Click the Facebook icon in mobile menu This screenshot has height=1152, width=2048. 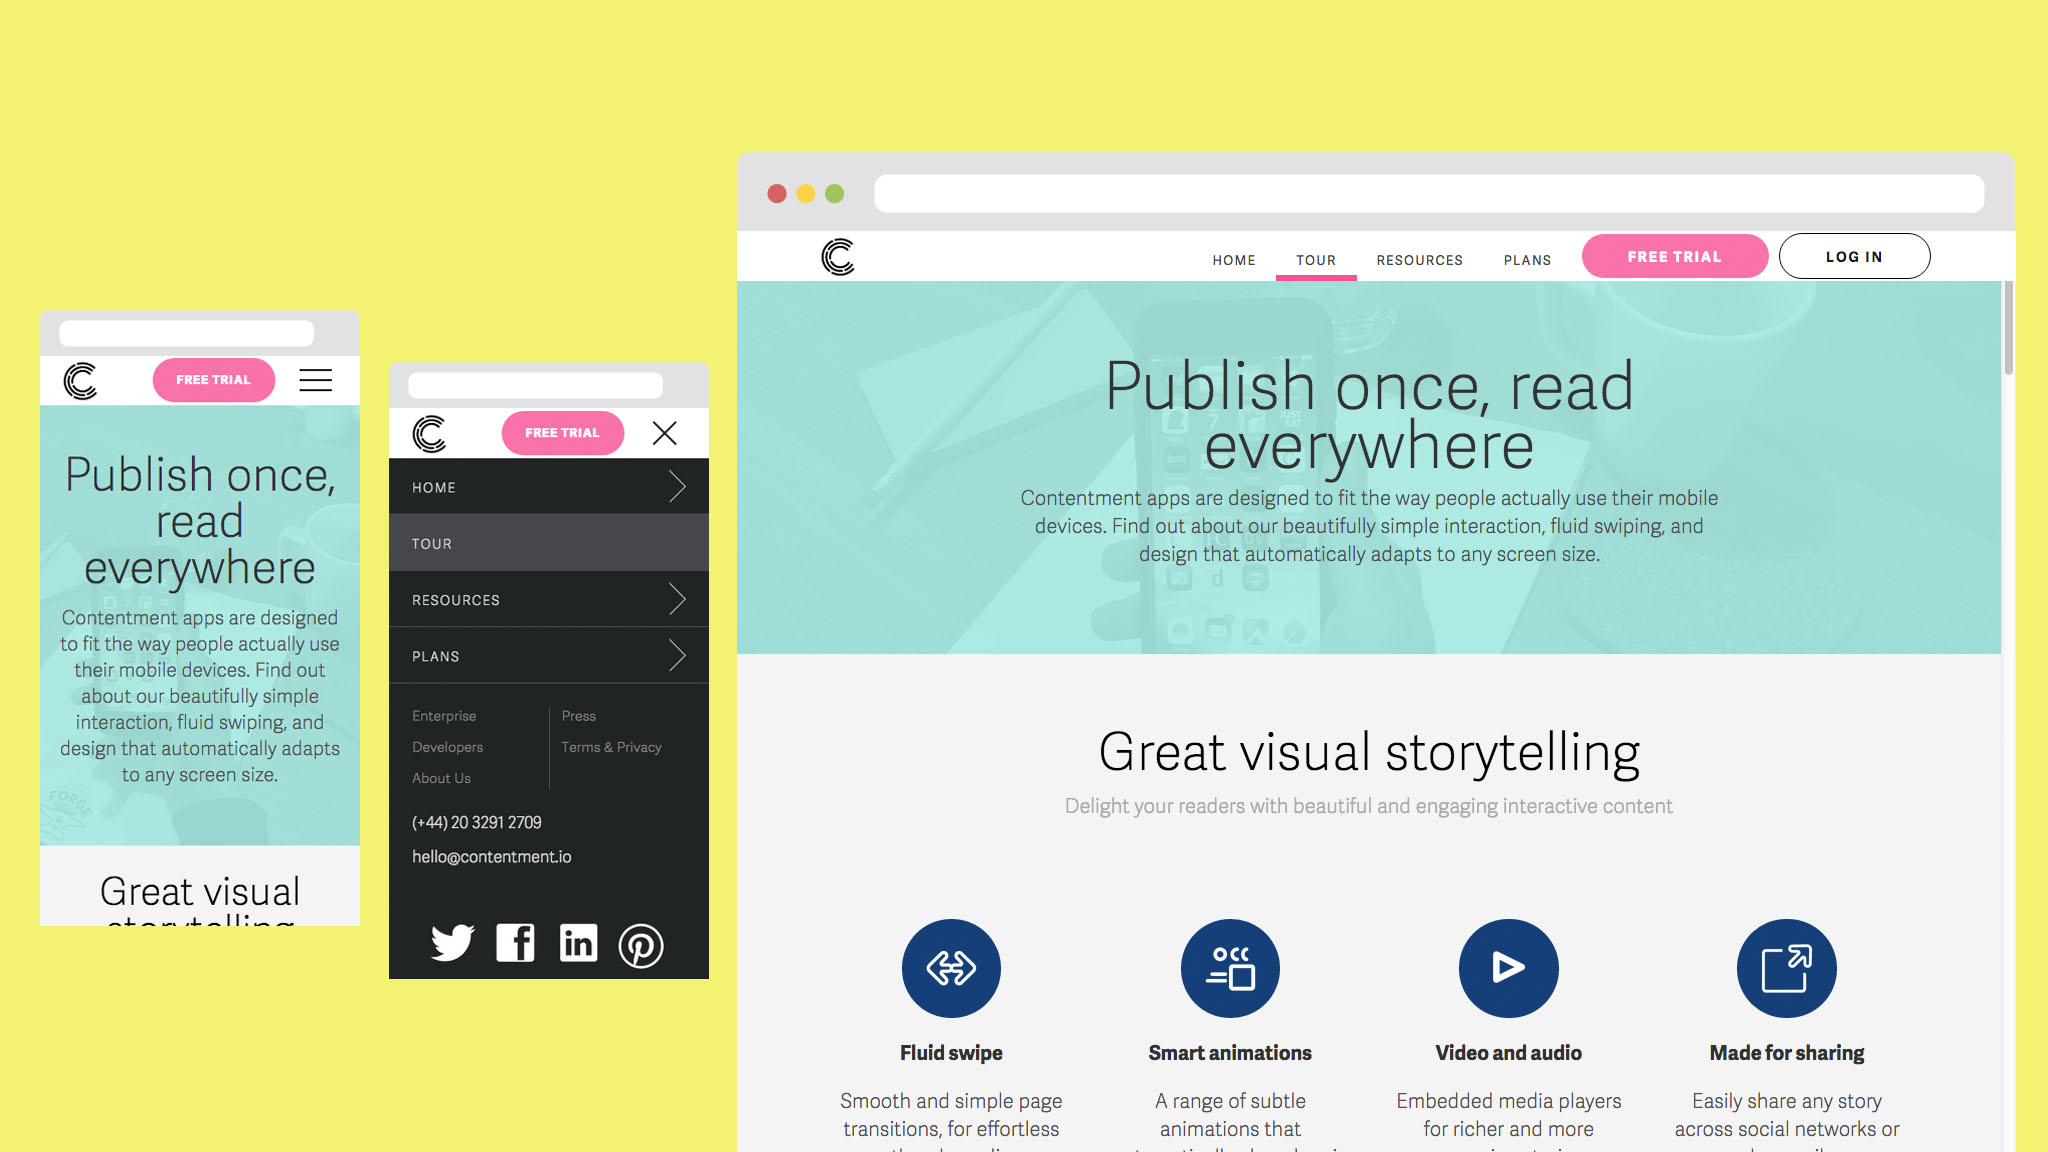515,943
